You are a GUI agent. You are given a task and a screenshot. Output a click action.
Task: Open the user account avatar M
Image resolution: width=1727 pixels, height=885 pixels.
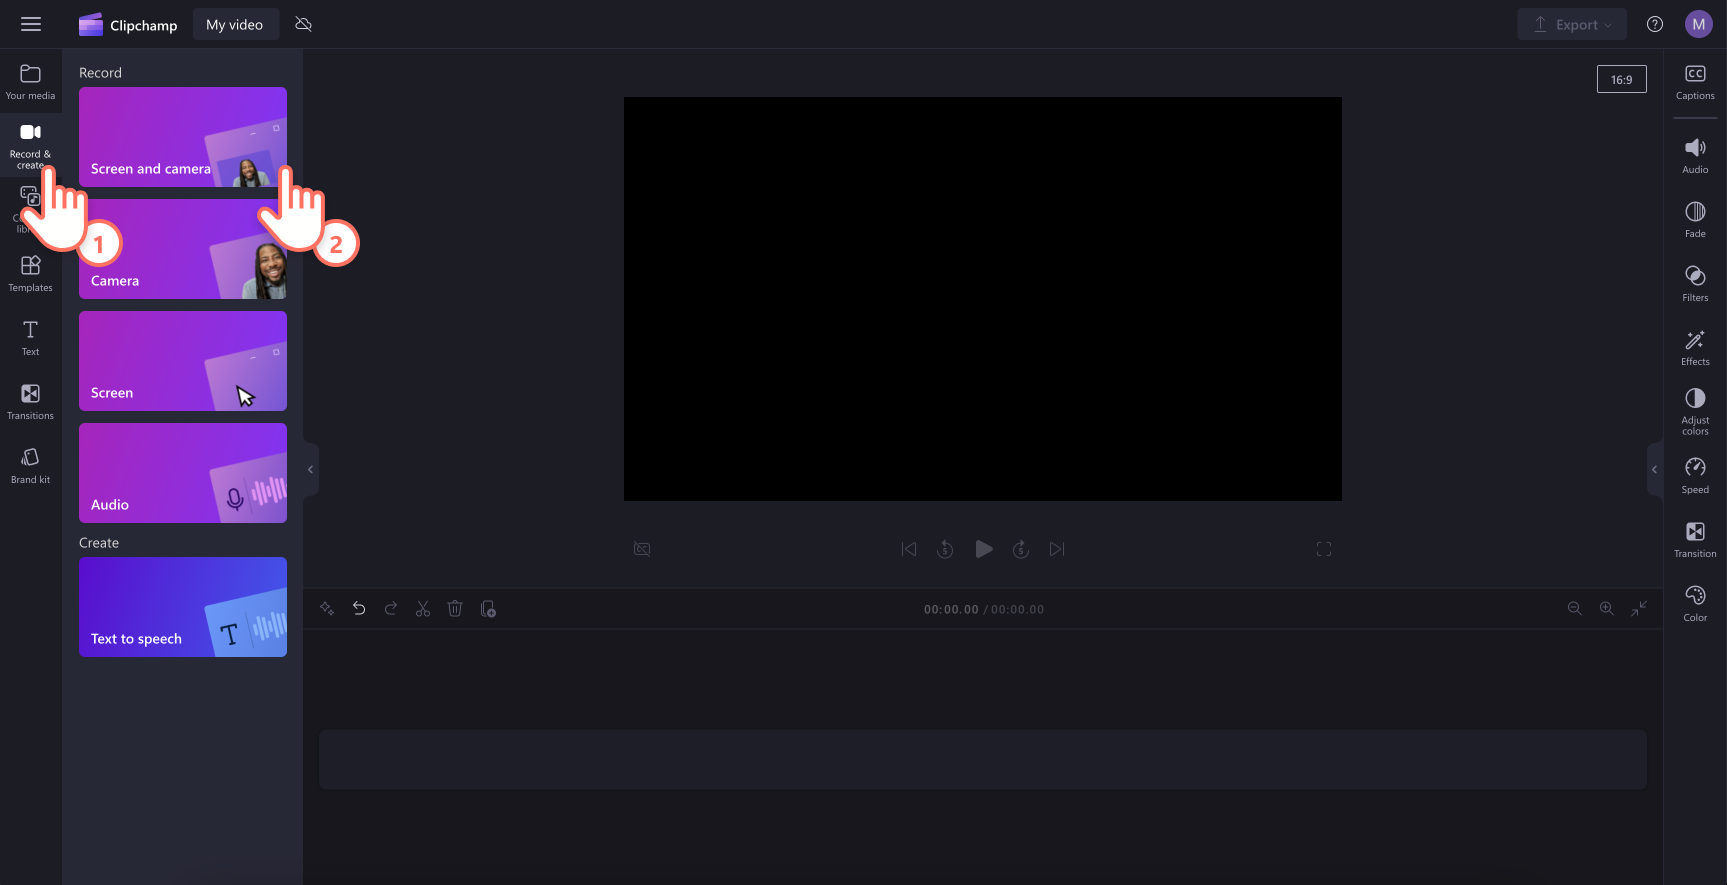[1699, 24]
